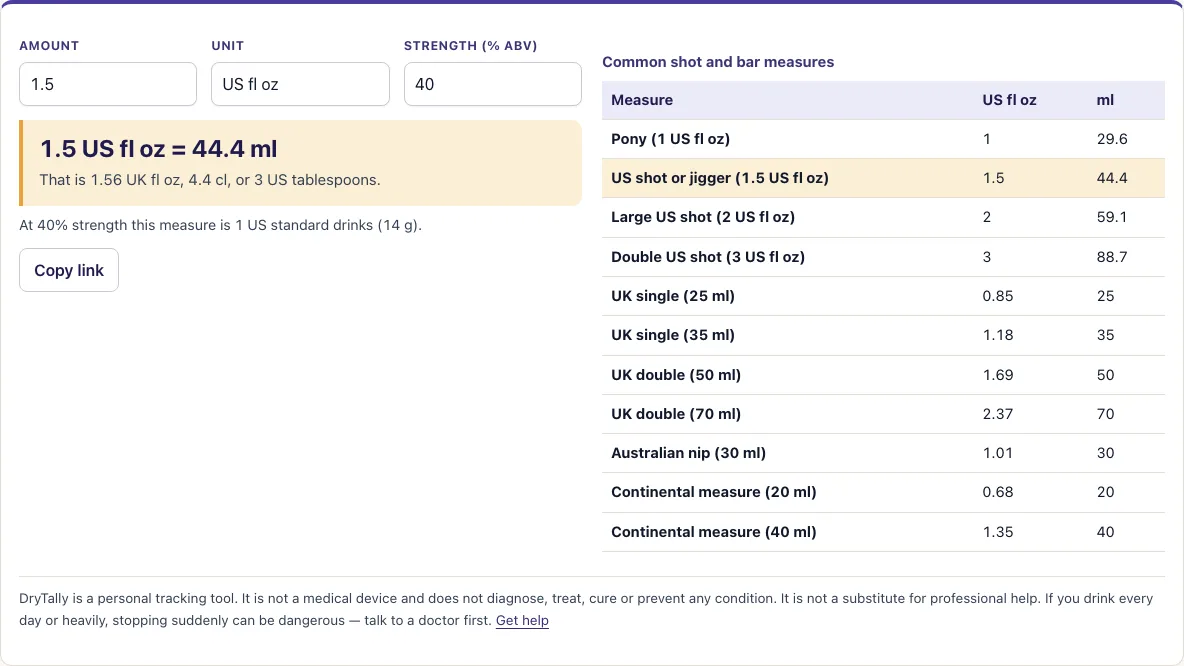Select Continental measure (20 ml) row
The image size is (1184, 666).
(883, 492)
